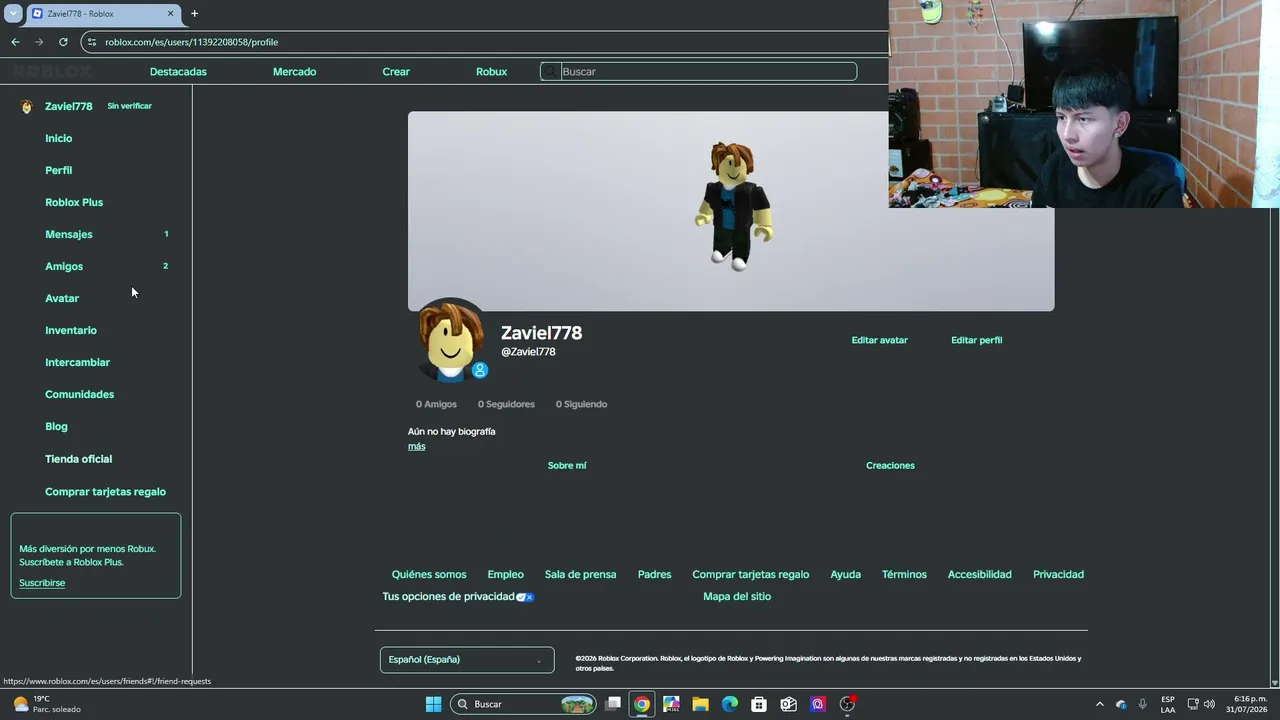The image size is (1280, 720).
Task: Open the Windows Start menu
Action: point(433,704)
